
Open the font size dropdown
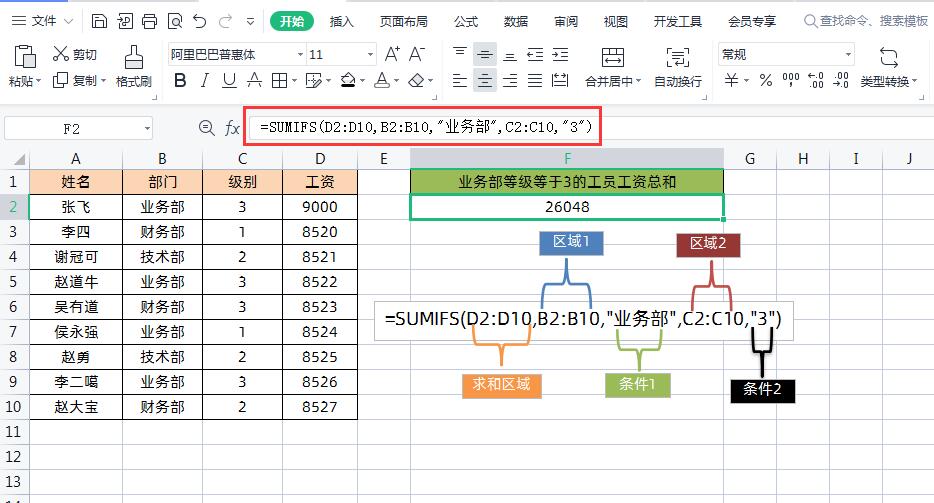click(x=371, y=54)
